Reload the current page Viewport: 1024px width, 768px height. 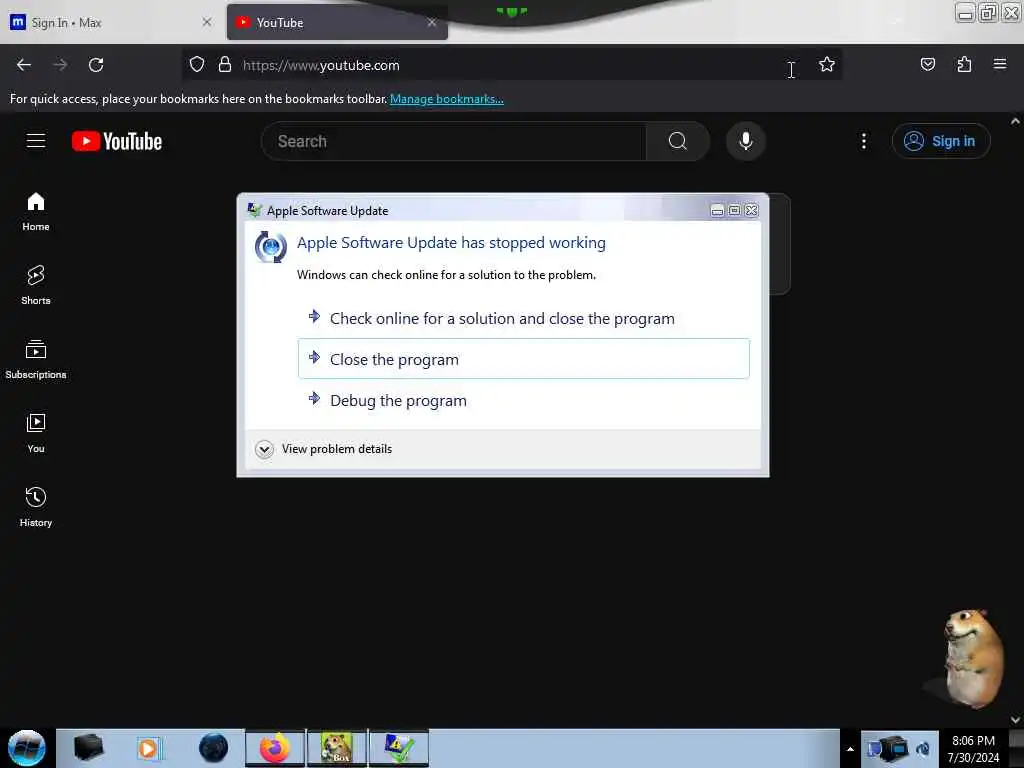point(96,65)
